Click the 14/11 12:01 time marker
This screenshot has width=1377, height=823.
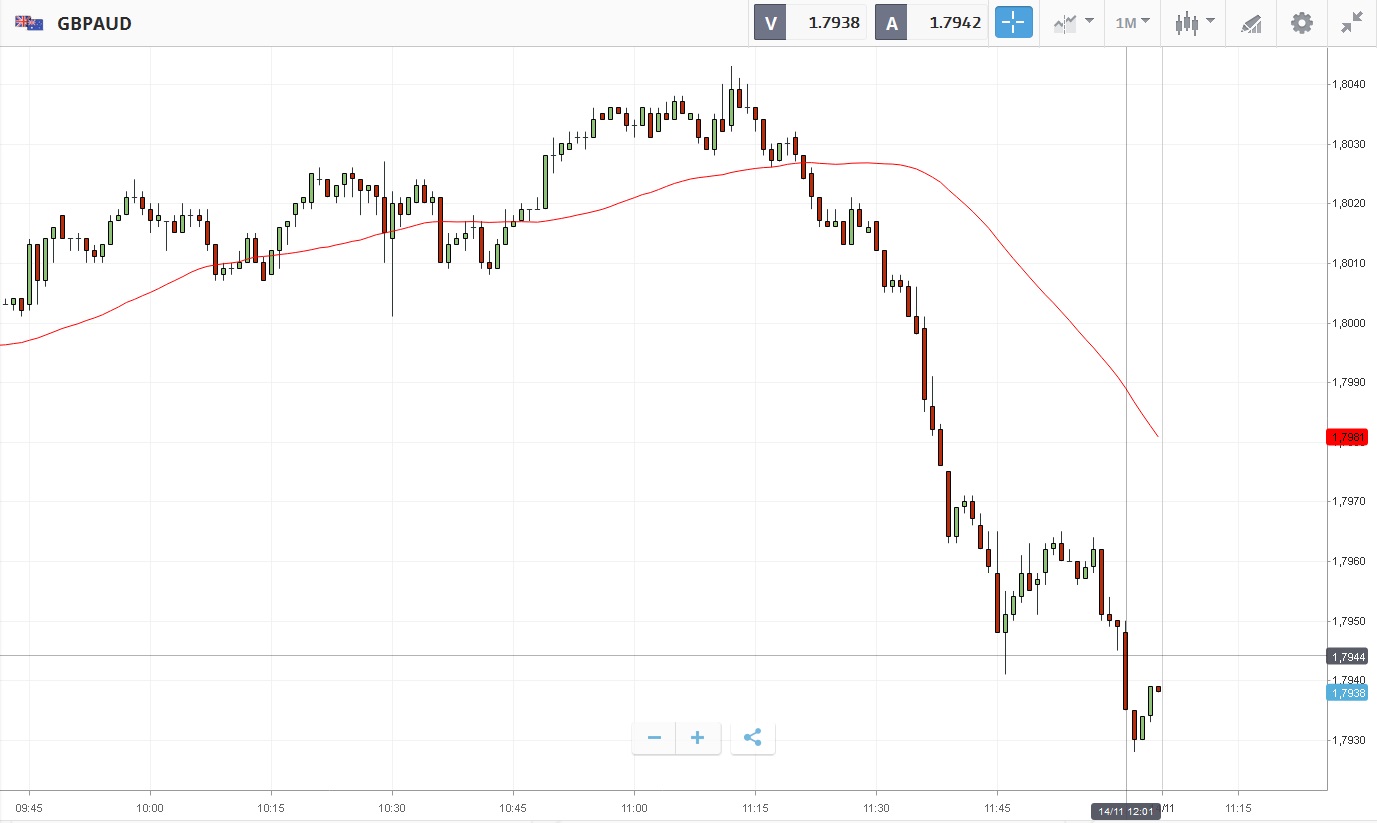(1125, 811)
